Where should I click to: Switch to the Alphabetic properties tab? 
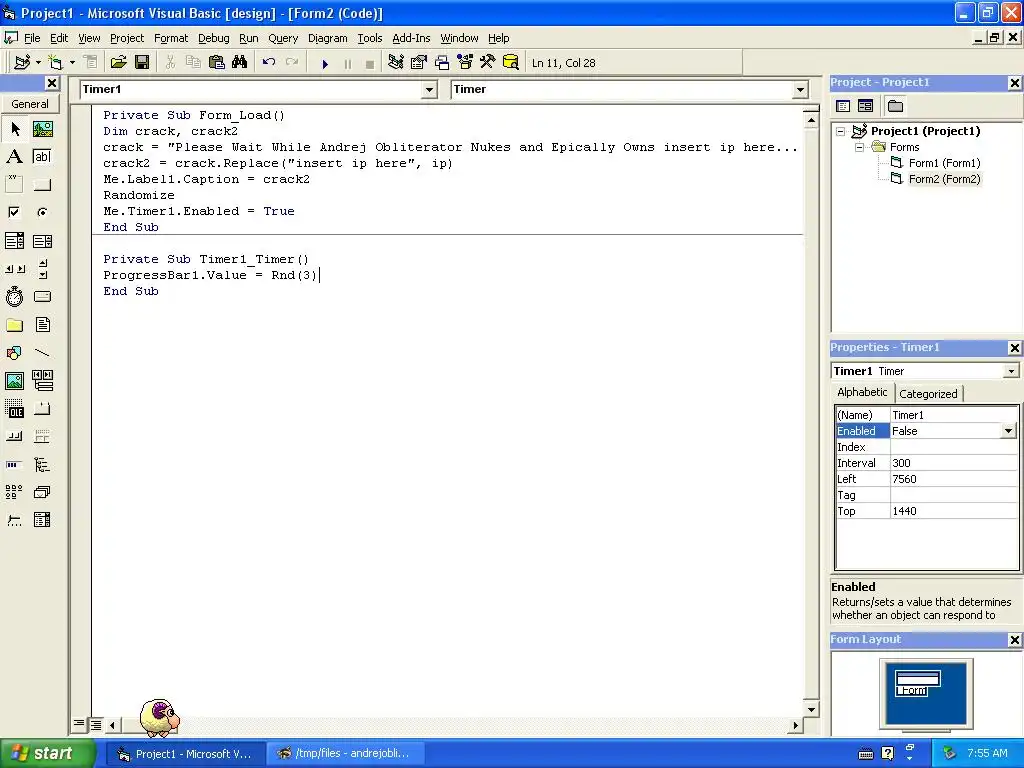[862, 392]
